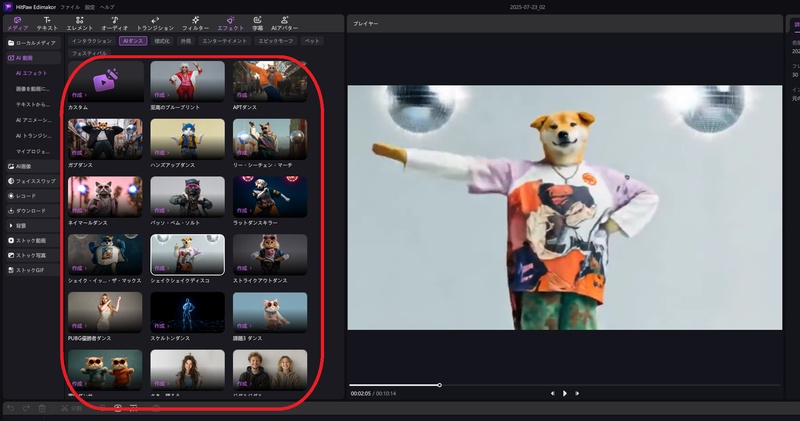Select the エピックモーフ category tab
The height and width of the screenshot is (421, 800).
coord(276,41)
